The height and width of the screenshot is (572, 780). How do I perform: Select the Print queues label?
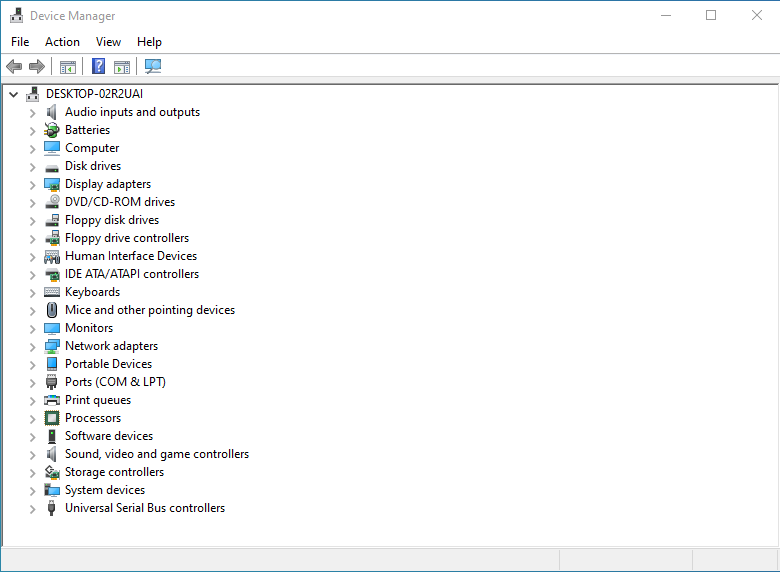click(x=98, y=400)
